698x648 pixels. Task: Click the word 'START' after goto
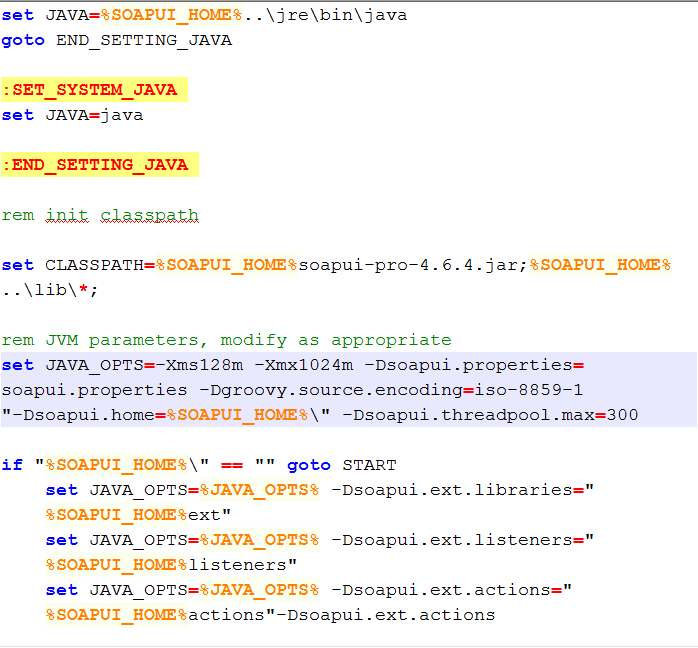coord(369,466)
